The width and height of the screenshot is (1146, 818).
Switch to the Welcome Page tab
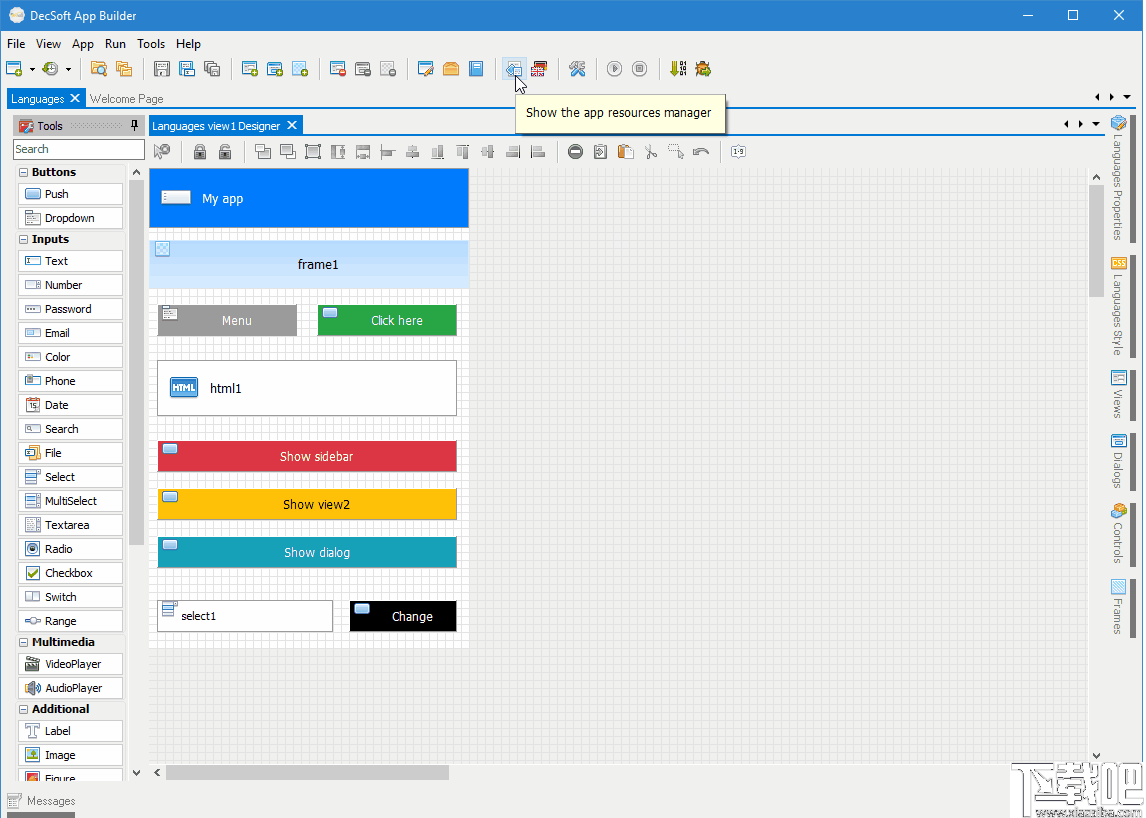[x=126, y=99]
